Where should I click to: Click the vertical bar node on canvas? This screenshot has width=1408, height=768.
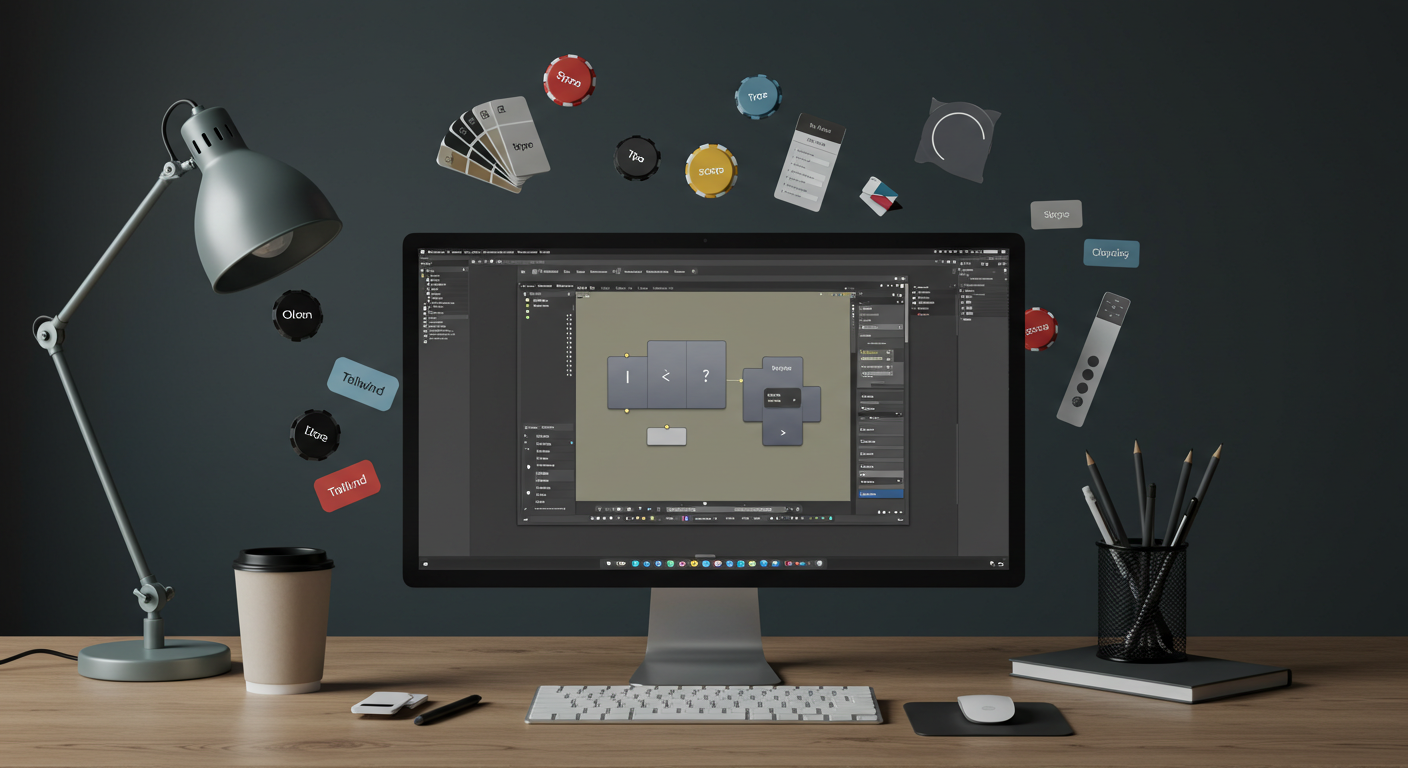pos(627,377)
